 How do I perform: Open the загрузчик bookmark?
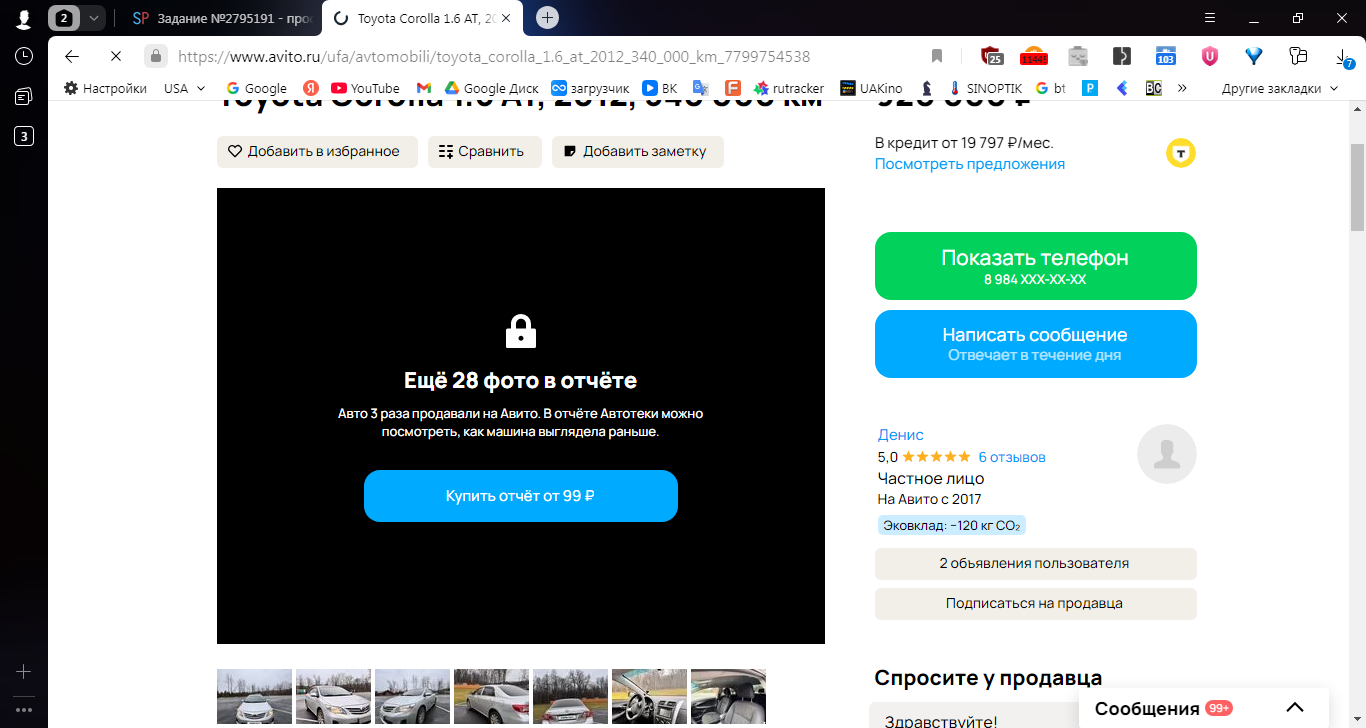[x=590, y=88]
